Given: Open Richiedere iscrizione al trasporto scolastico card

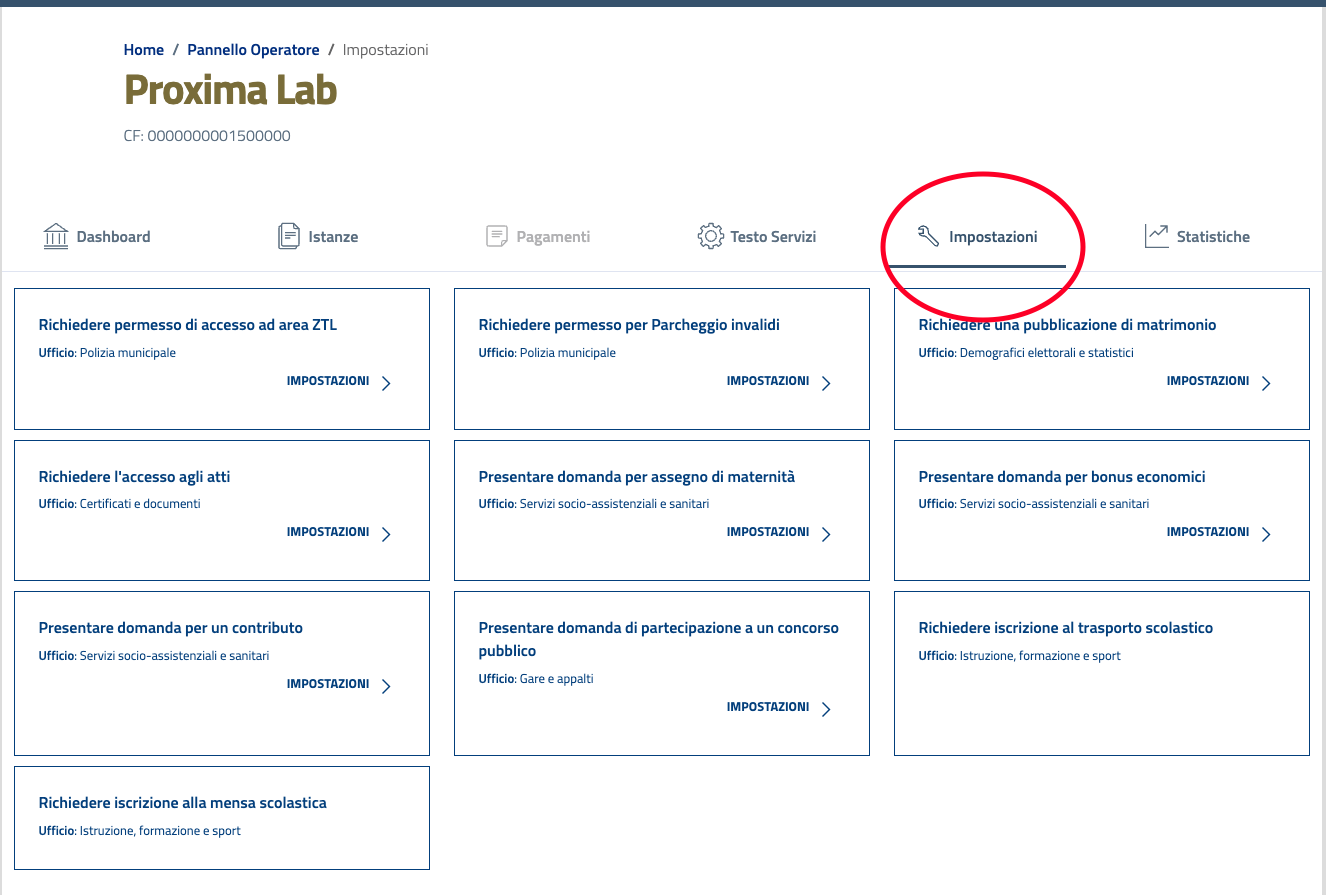Looking at the screenshot, I should pyautogui.click(x=1065, y=628).
